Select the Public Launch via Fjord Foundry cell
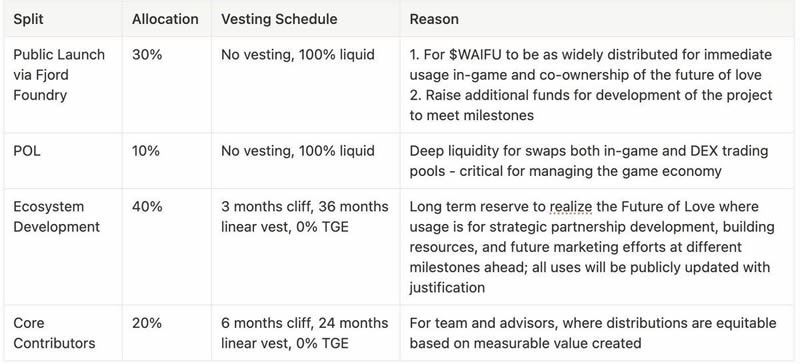 (x=63, y=85)
